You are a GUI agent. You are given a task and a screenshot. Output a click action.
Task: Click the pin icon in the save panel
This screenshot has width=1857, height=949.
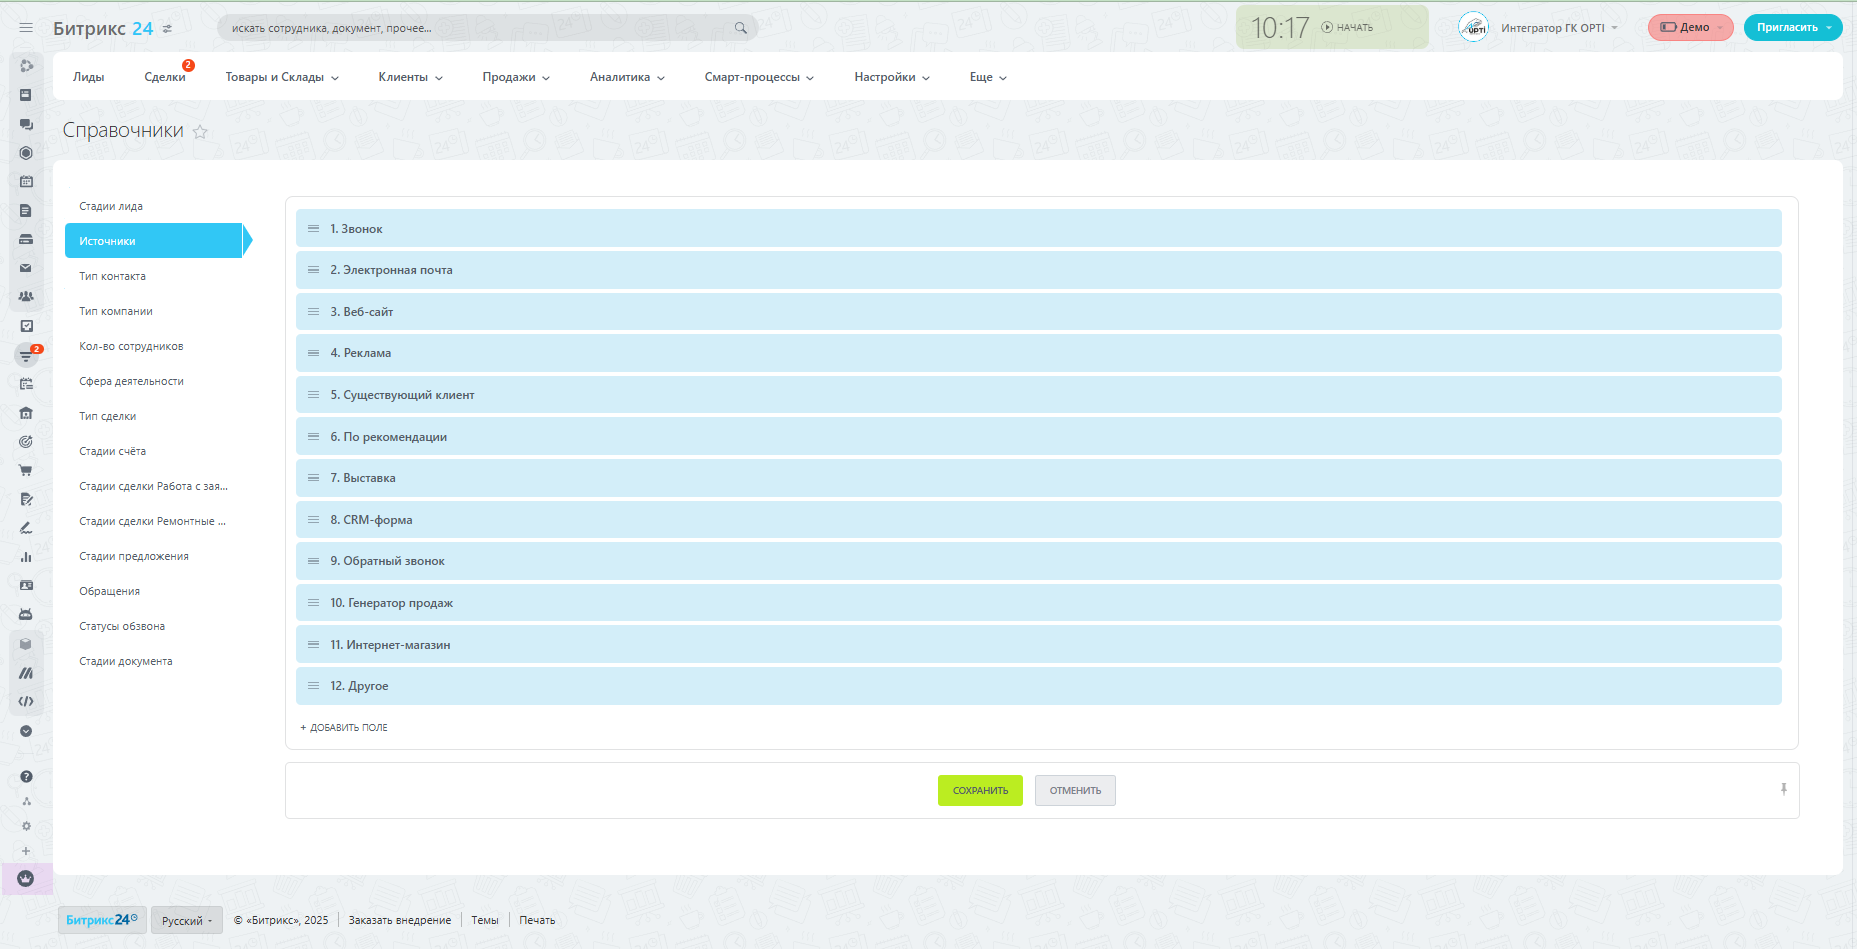(x=1783, y=789)
